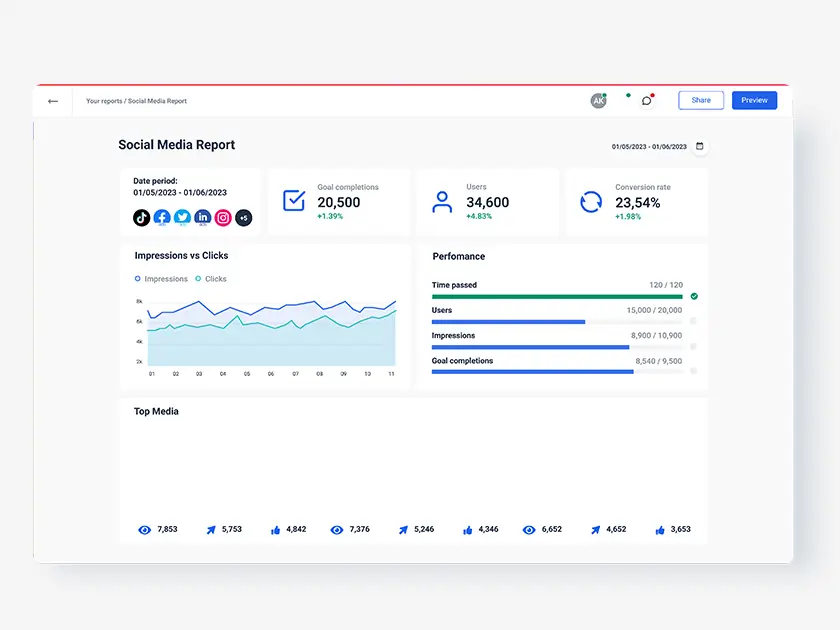This screenshot has height=630, width=840.
Task: Click the Conversion rate refresh icon
Action: [591, 202]
